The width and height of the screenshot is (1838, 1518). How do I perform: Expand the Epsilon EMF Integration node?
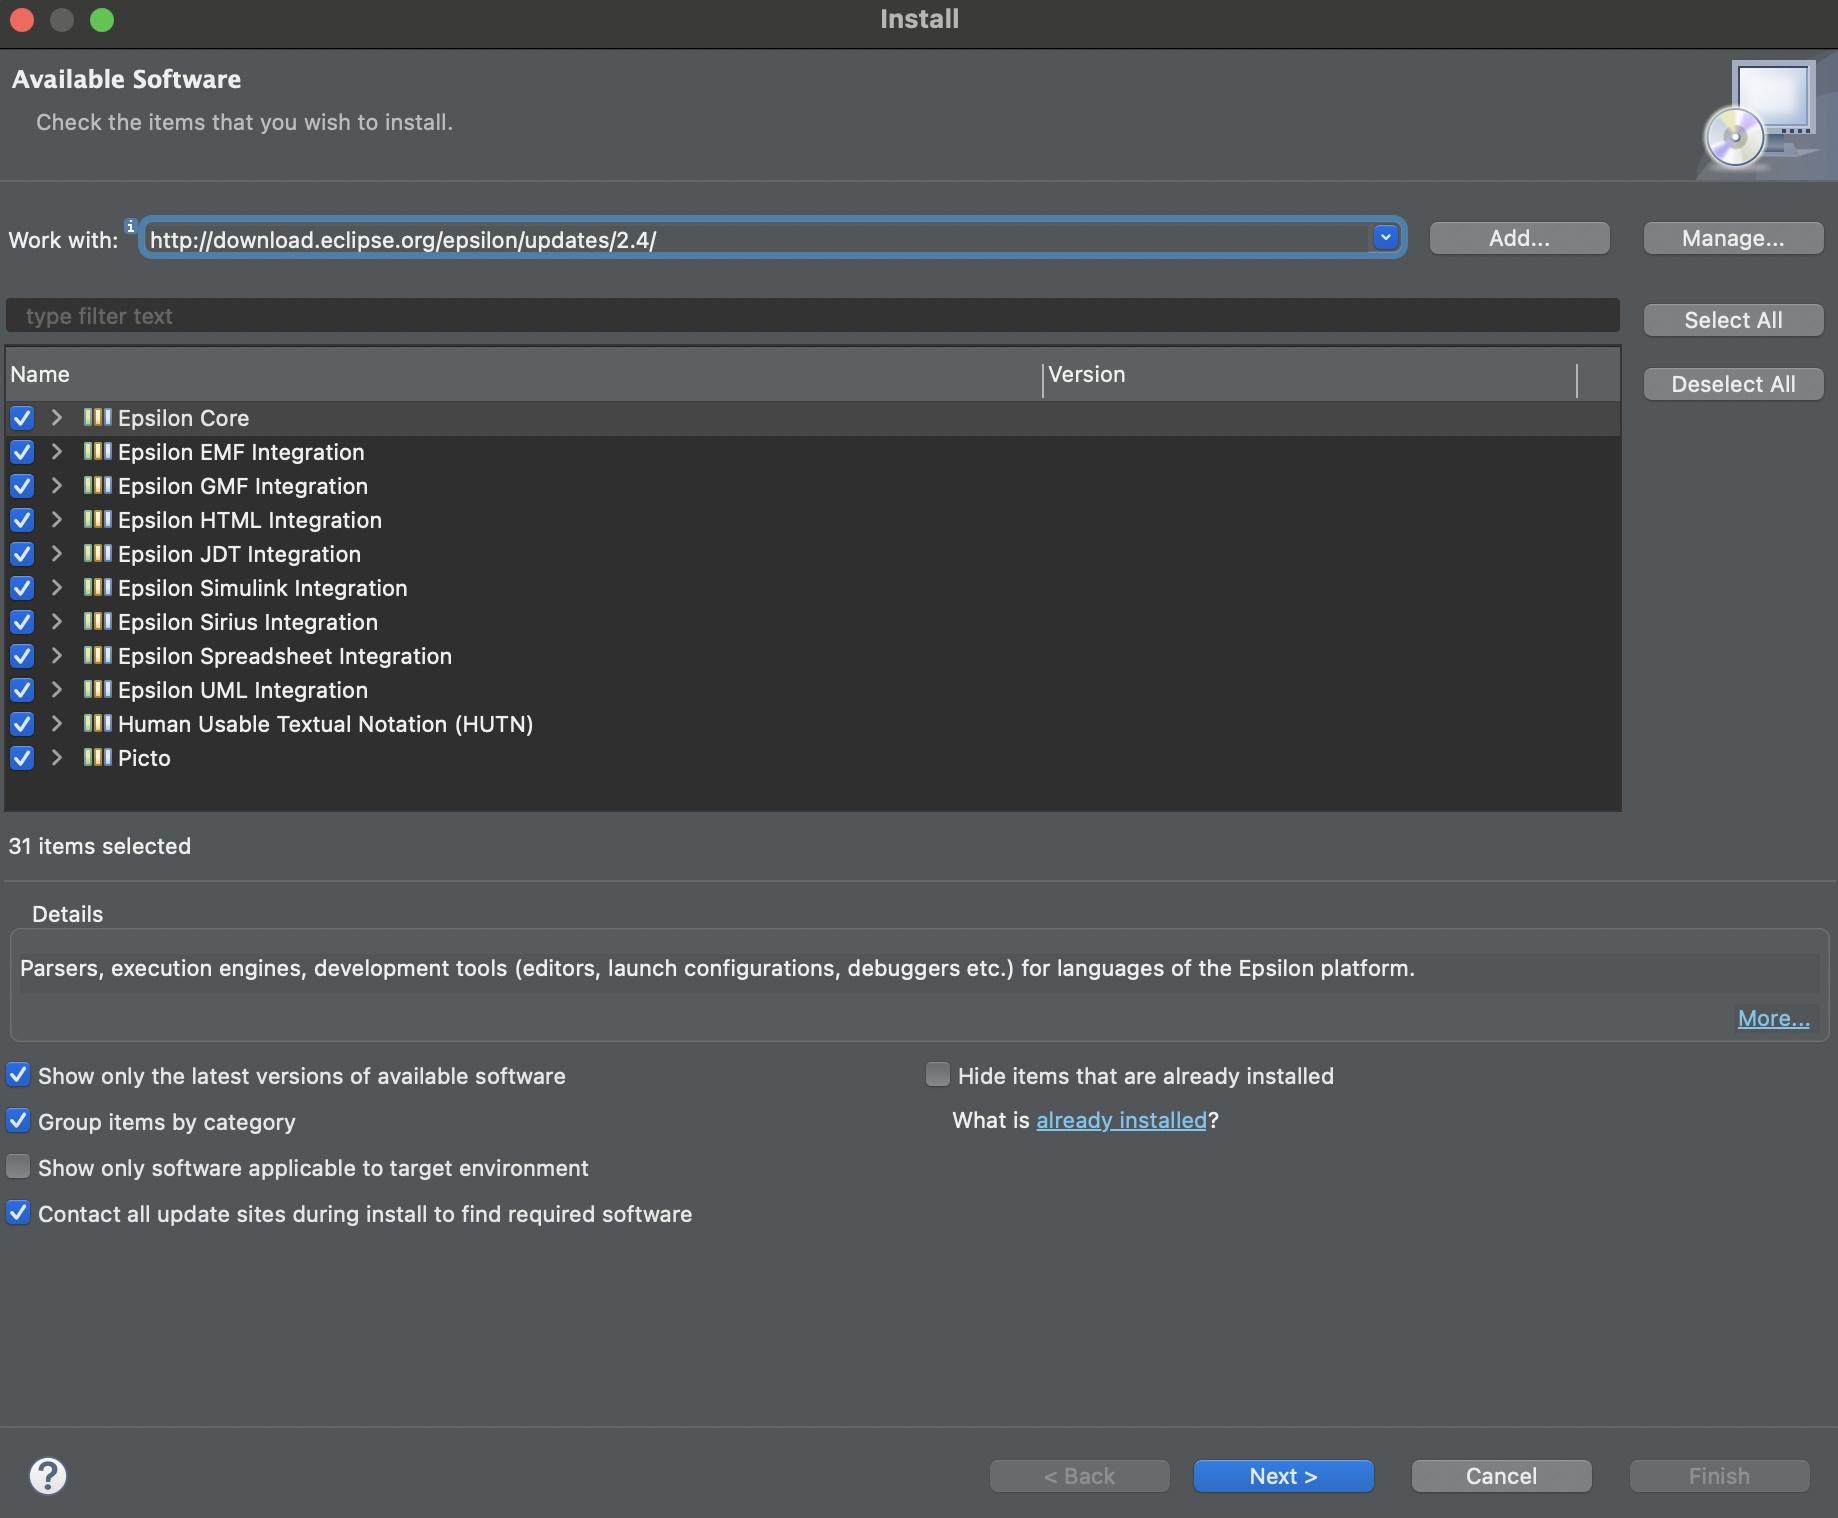(x=57, y=452)
